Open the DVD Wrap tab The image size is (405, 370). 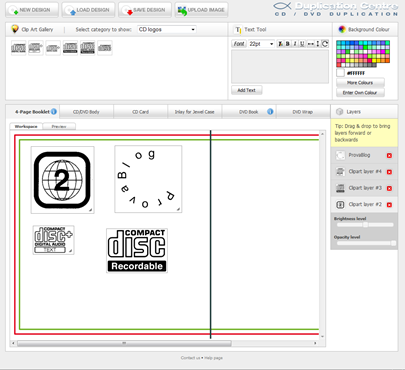coord(303,112)
